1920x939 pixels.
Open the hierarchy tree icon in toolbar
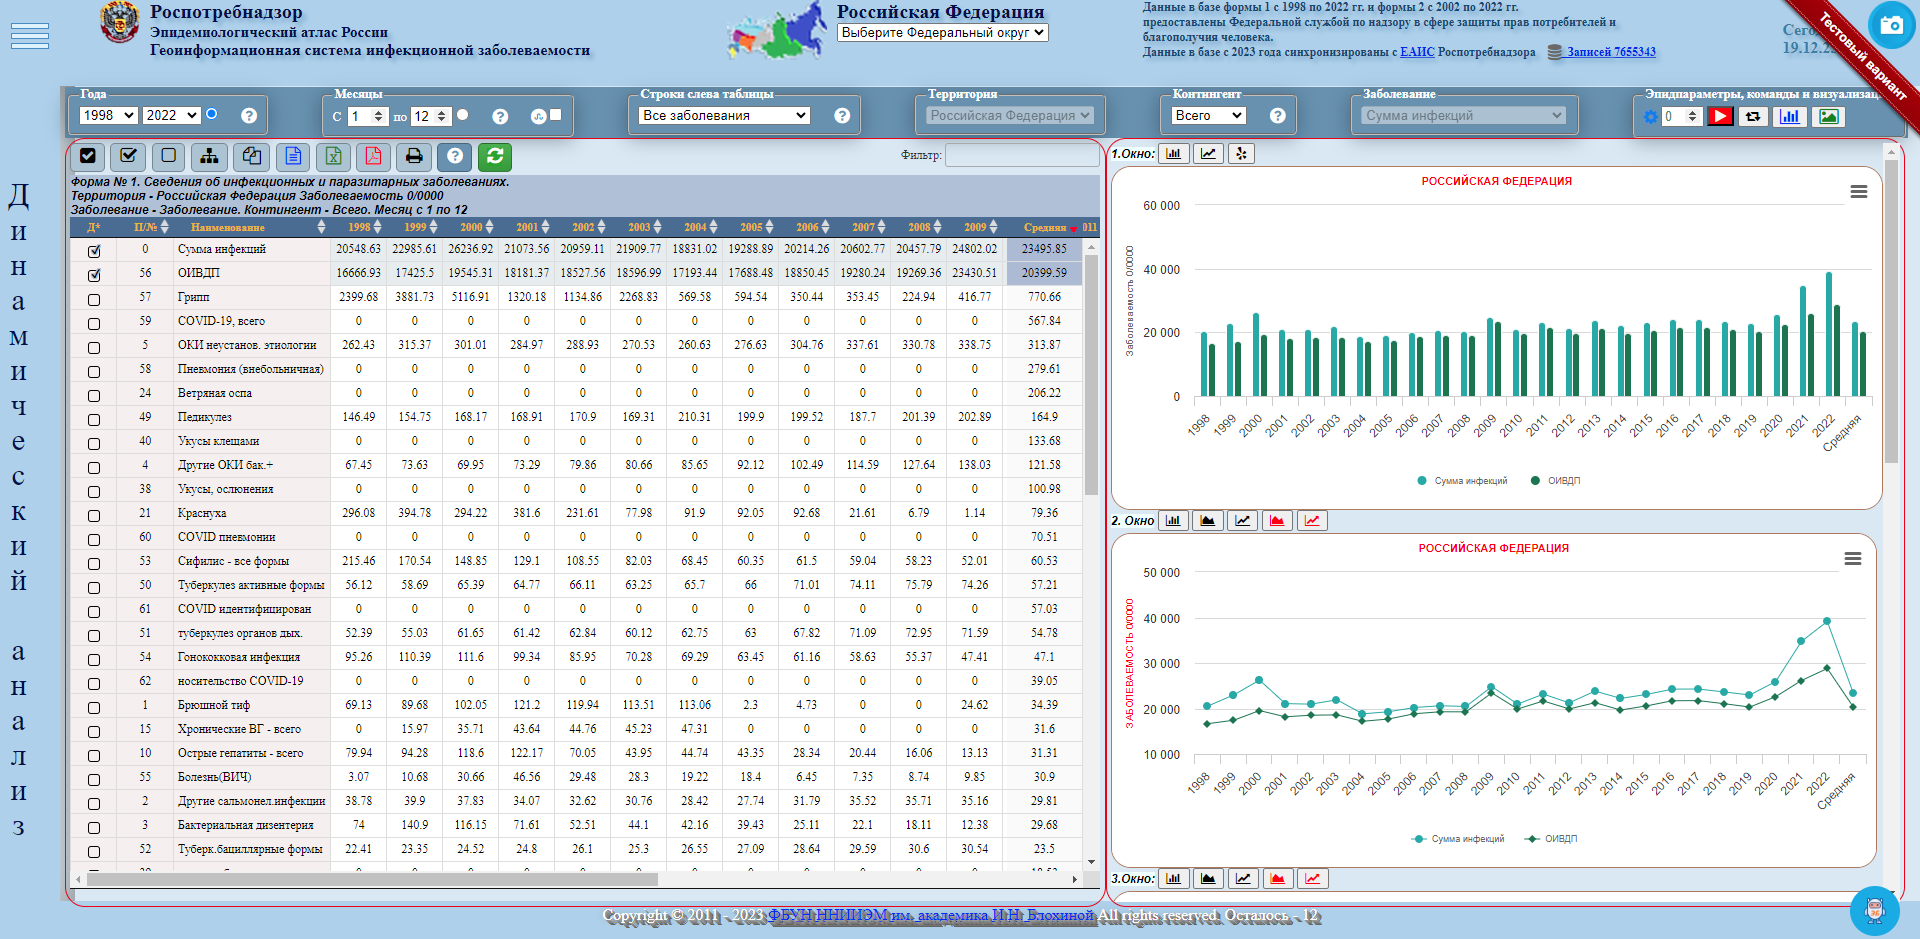point(209,156)
